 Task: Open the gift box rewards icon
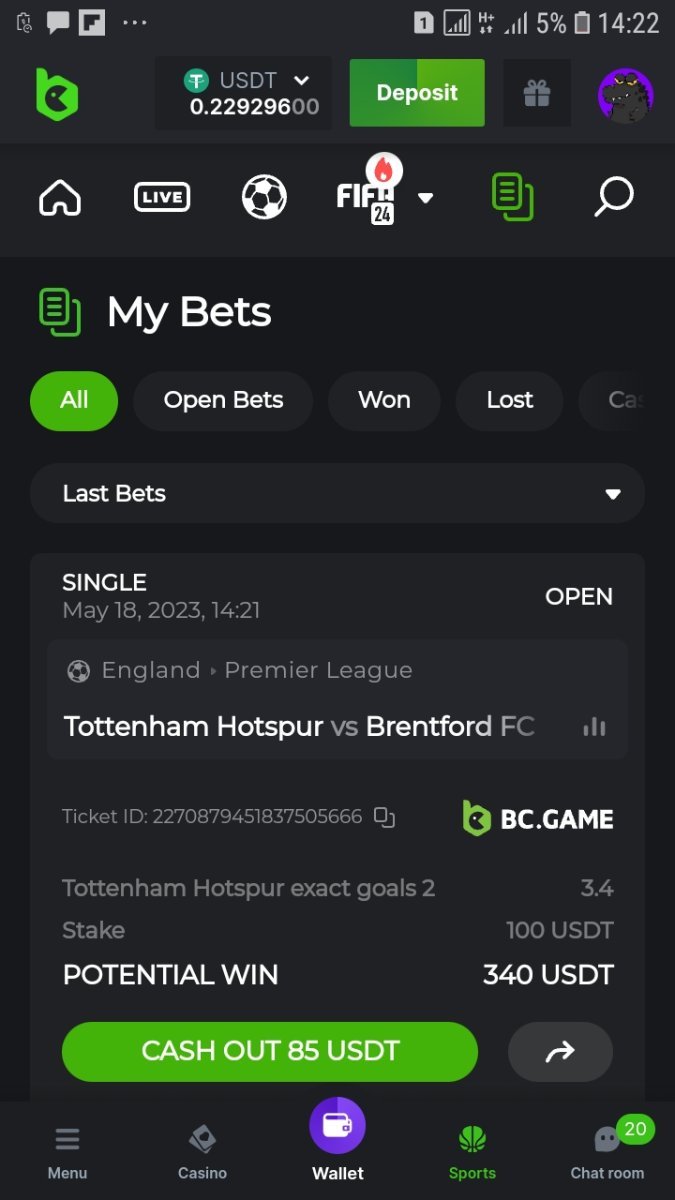[537, 94]
